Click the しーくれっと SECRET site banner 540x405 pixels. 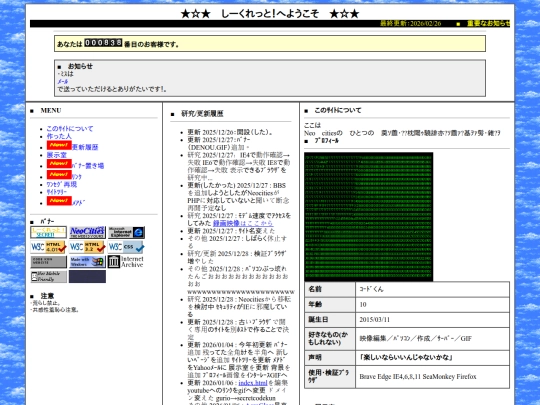tap(49, 232)
